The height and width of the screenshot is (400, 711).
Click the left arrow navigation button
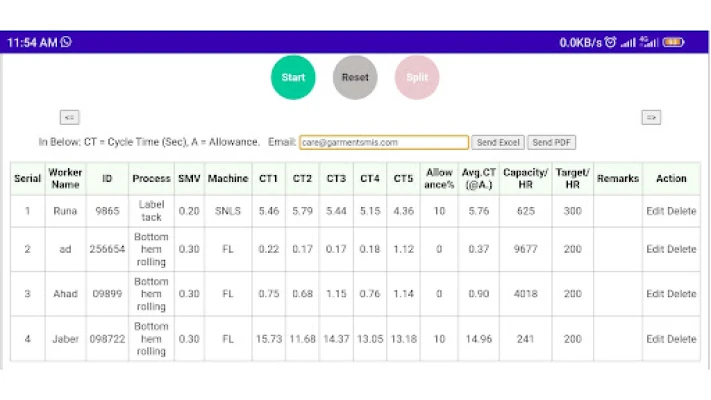point(69,117)
